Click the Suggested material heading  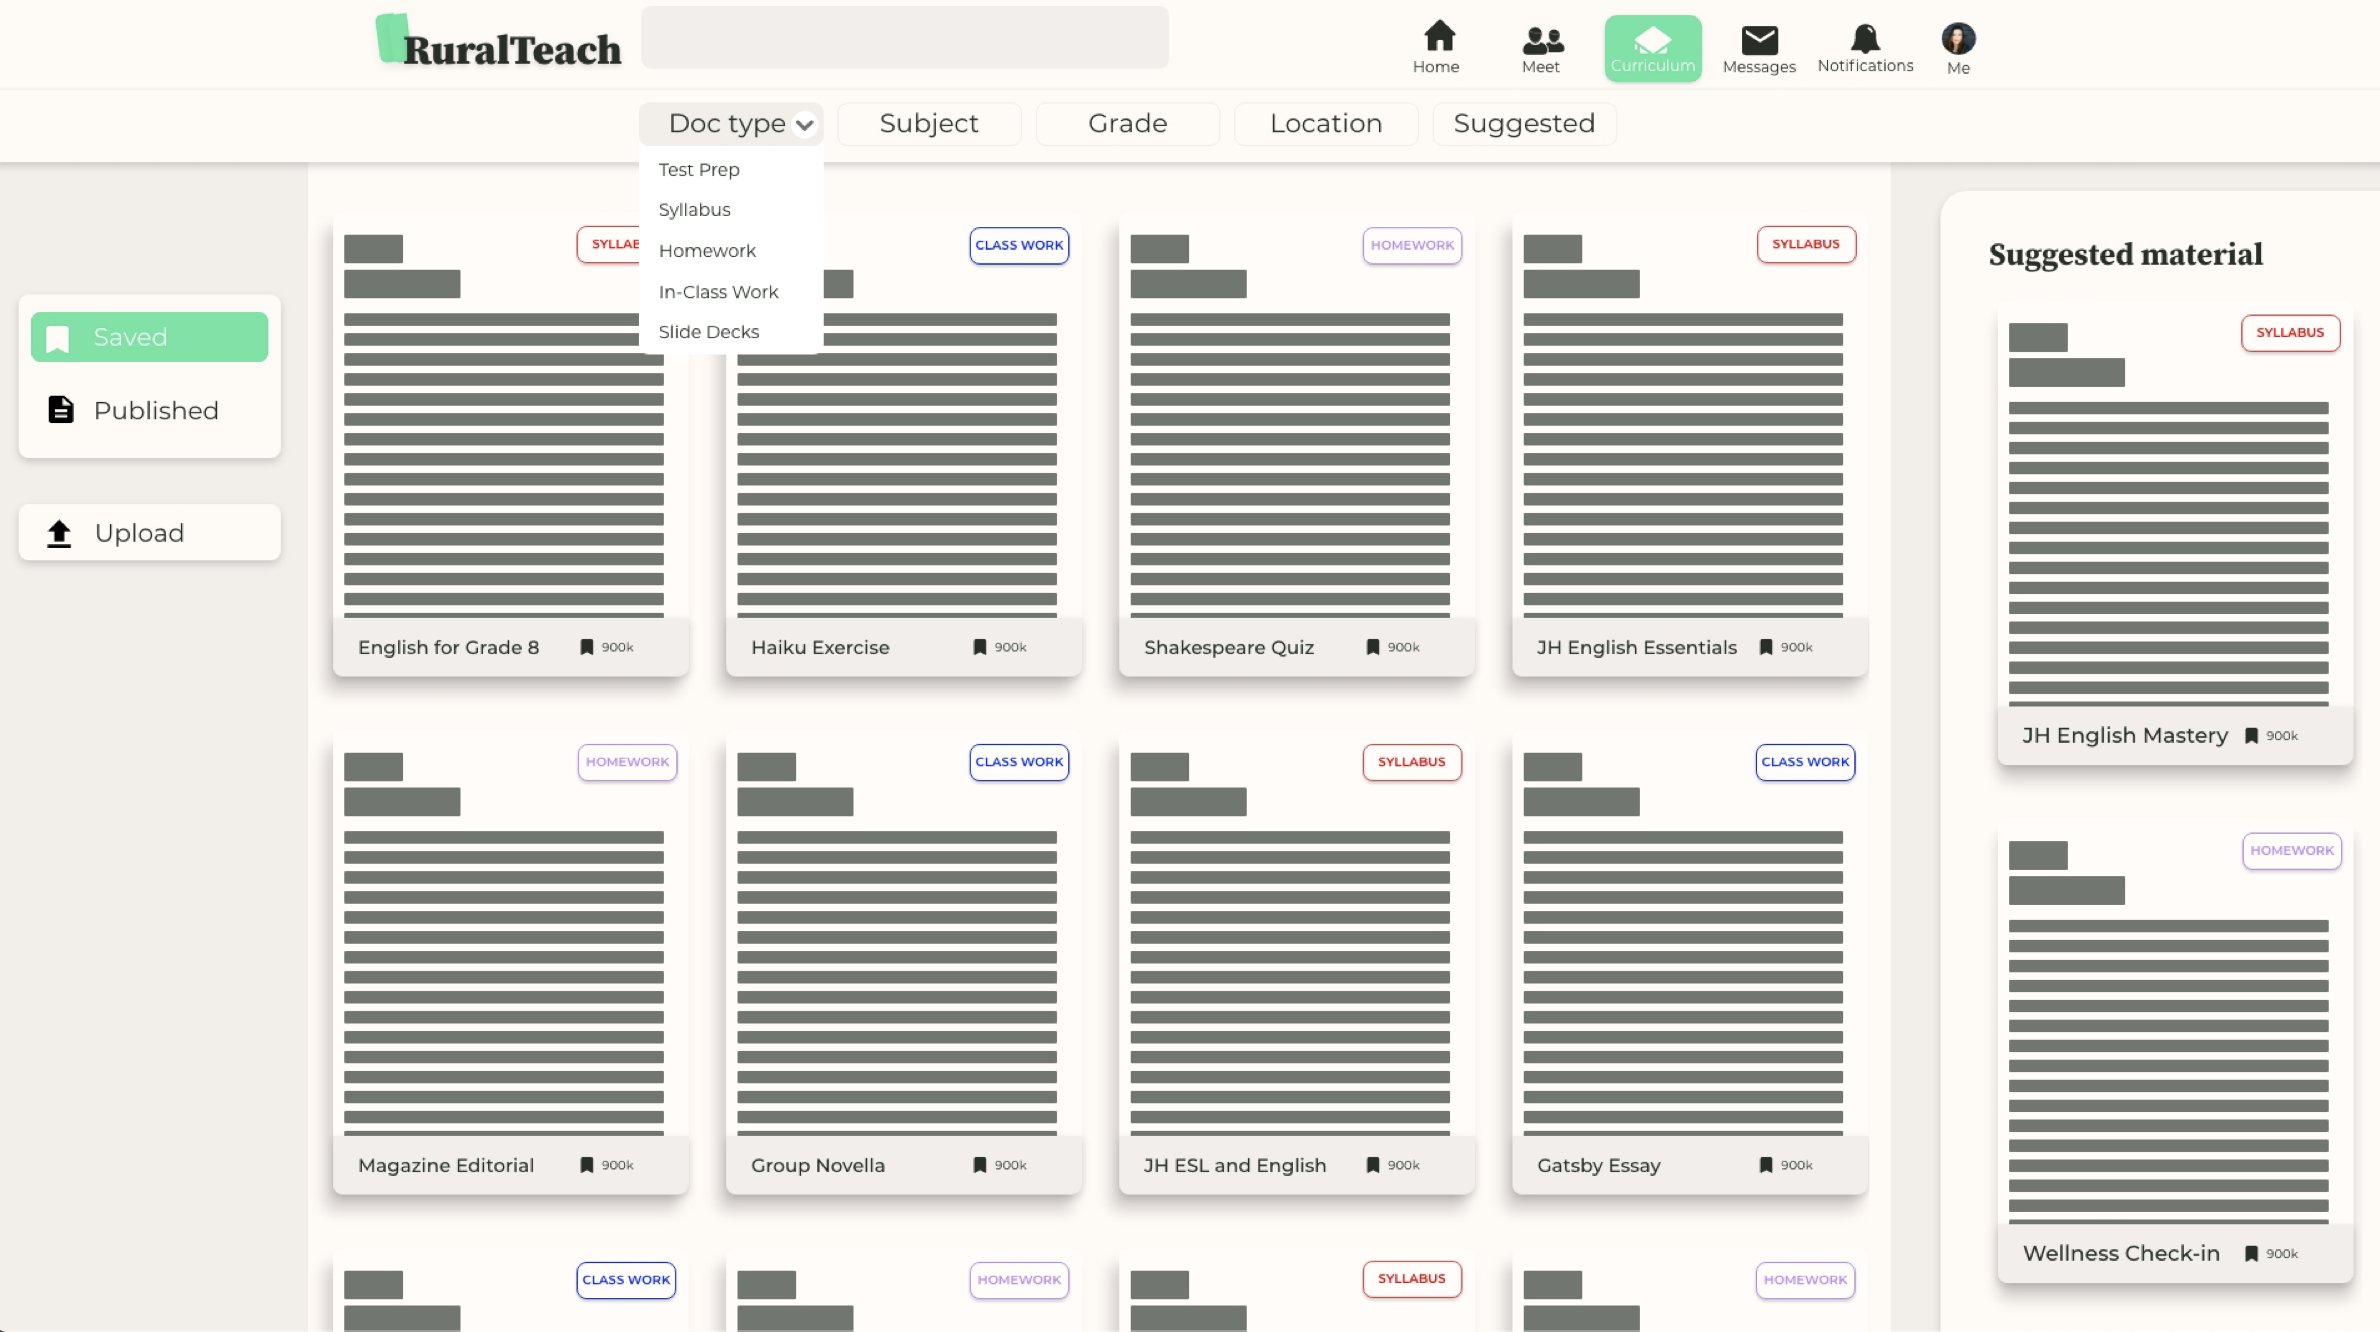[2125, 255]
